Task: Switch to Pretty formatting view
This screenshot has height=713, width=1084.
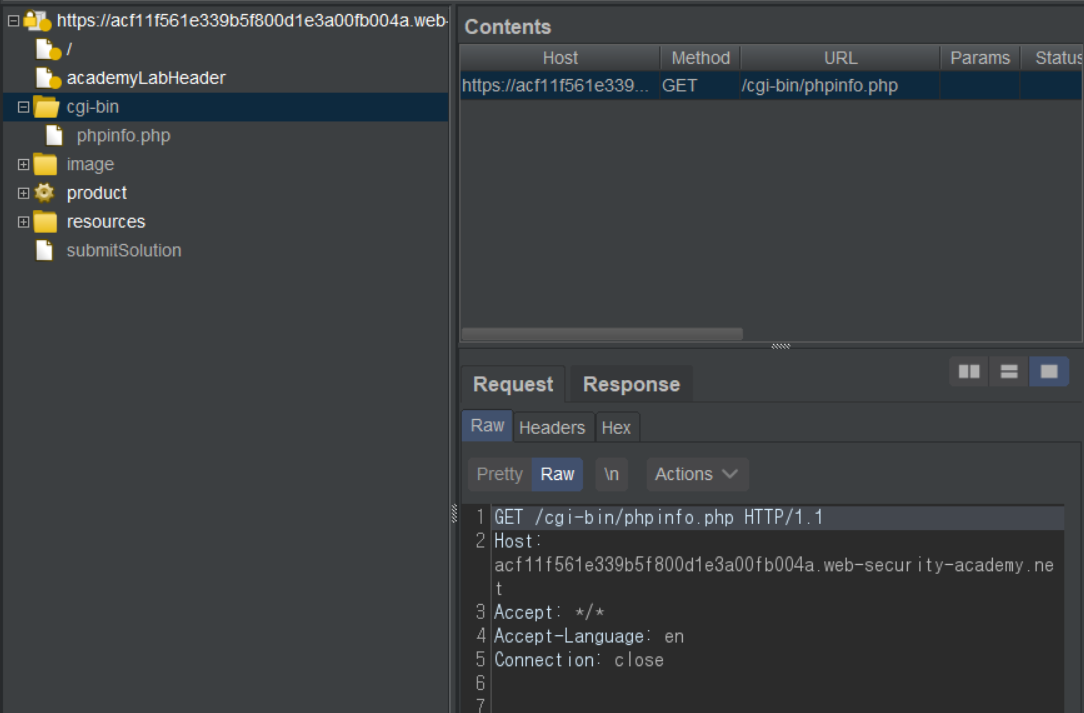Action: (x=499, y=474)
